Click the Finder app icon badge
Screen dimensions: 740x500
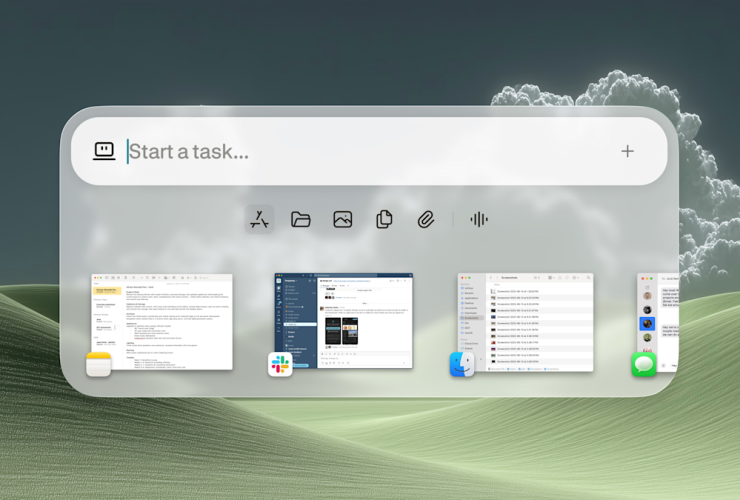(462, 364)
